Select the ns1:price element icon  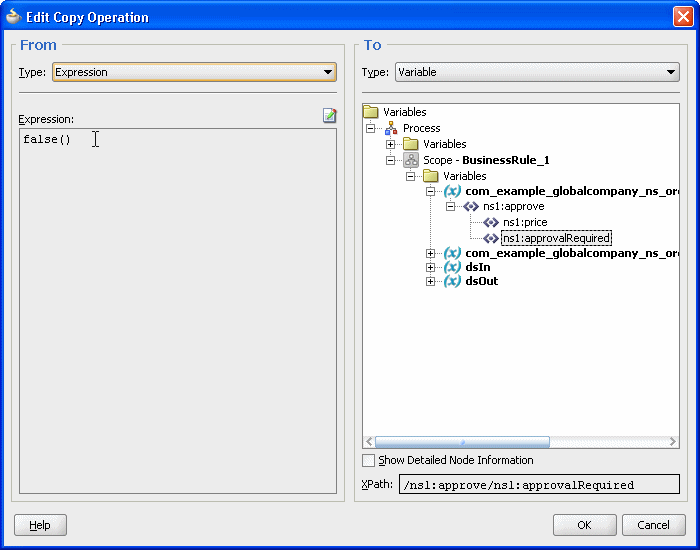[491, 222]
